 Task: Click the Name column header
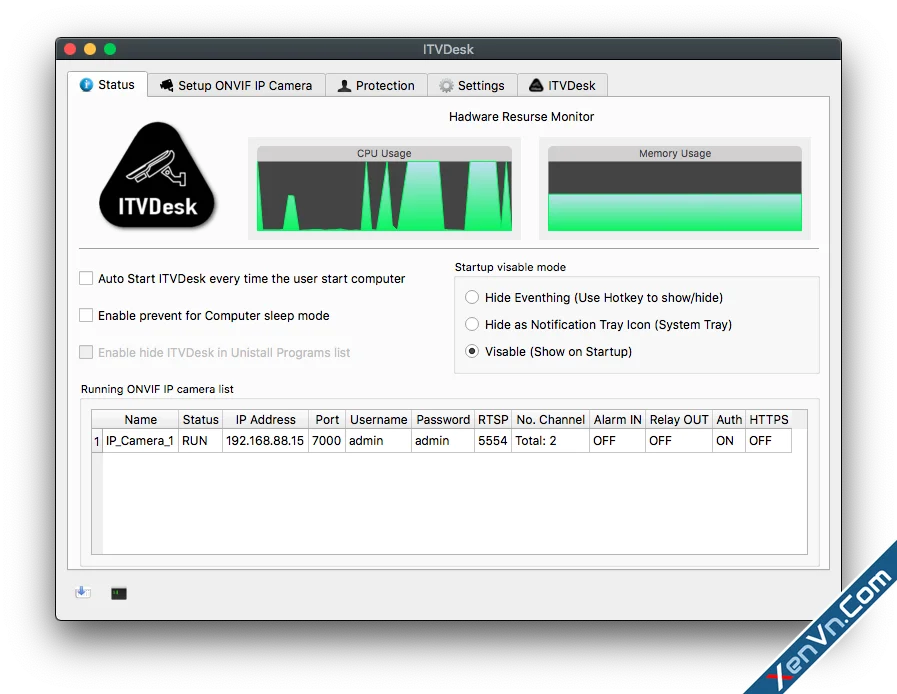pos(141,419)
